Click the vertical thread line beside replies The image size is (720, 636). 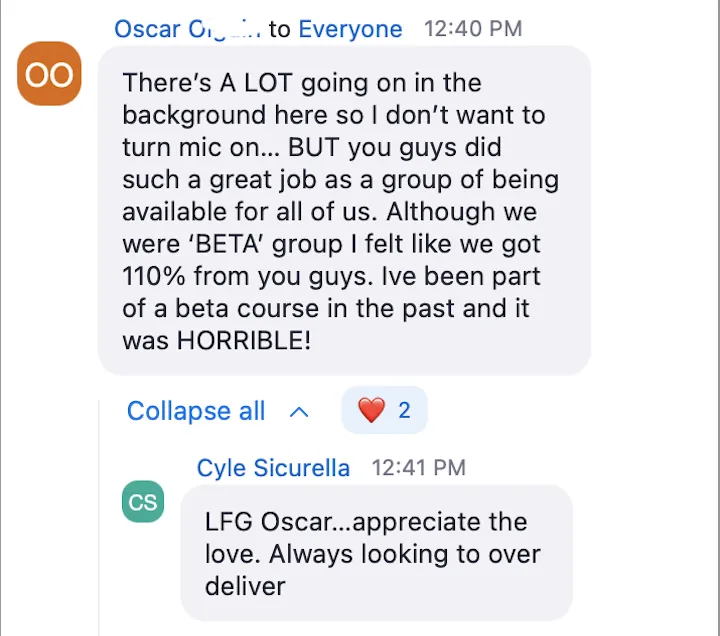tap(99, 517)
